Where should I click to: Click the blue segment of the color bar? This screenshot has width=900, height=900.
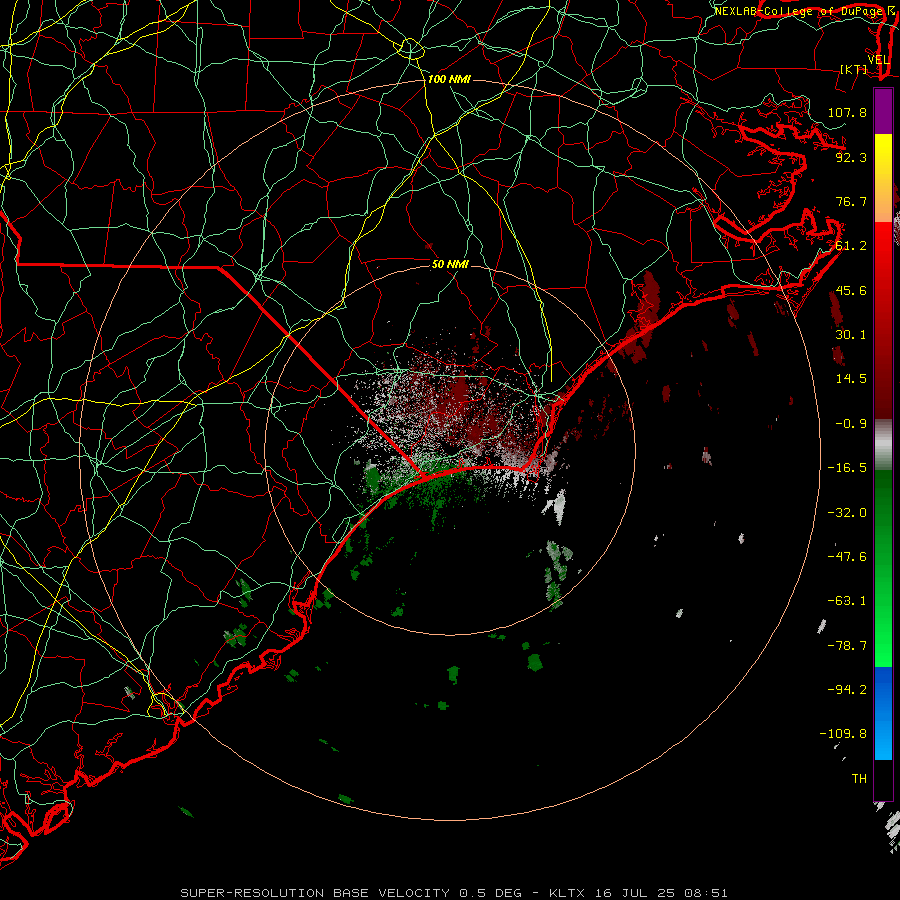[883, 713]
